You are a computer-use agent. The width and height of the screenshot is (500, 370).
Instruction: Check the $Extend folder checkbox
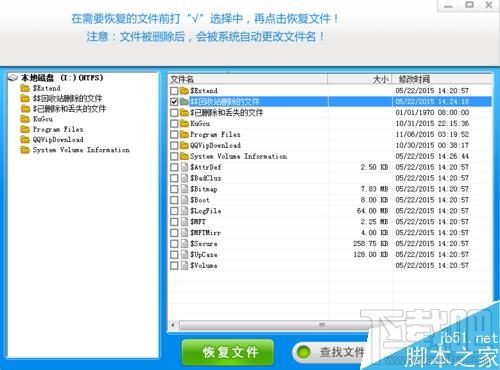(174, 91)
